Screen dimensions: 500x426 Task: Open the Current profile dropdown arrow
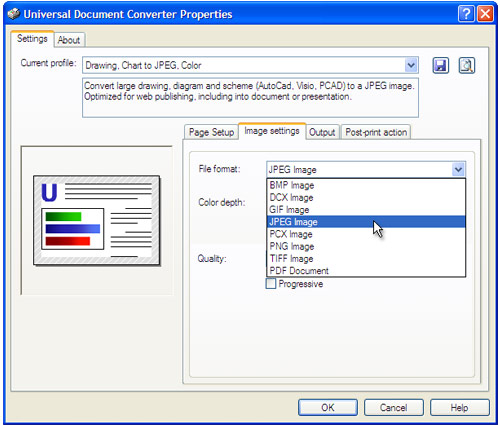pos(411,65)
